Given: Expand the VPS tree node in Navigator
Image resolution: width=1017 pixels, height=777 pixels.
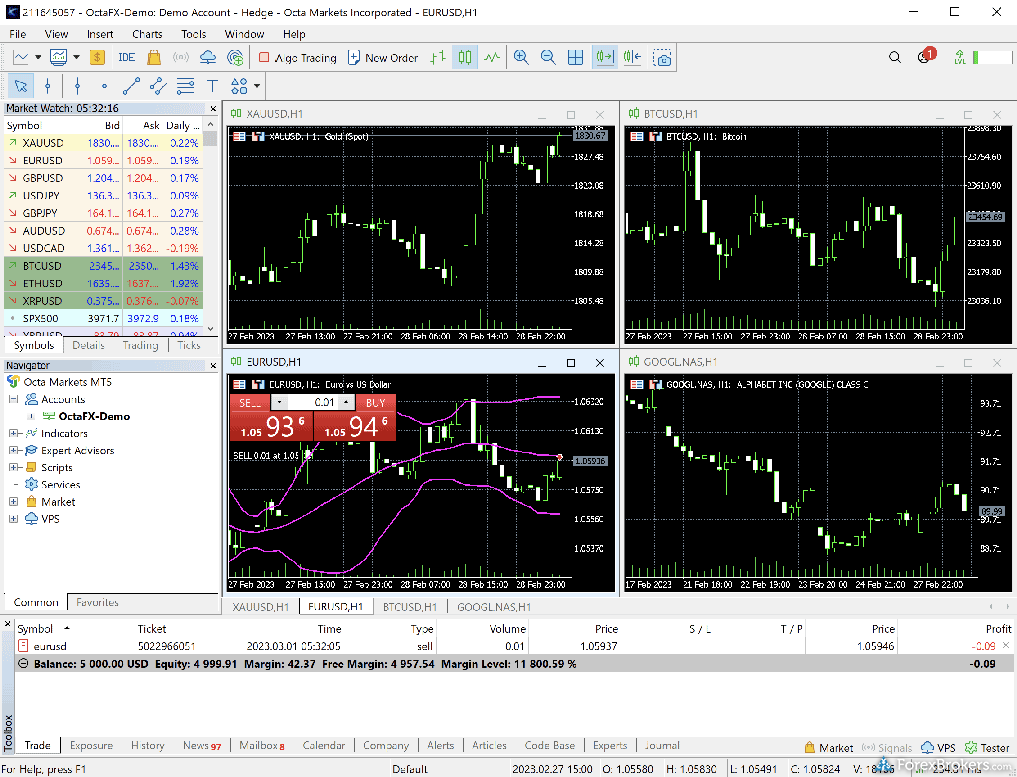Looking at the screenshot, I should coord(13,518).
